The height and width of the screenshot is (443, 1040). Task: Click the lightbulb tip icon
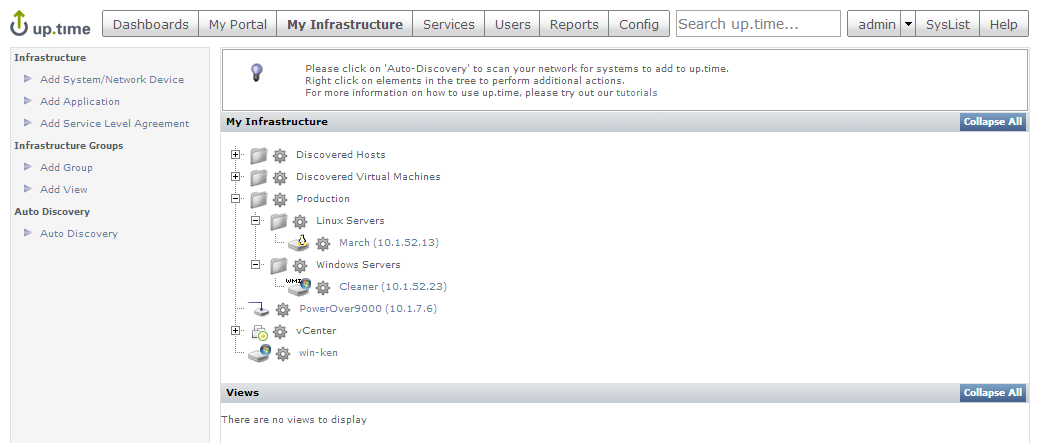[x=257, y=72]
